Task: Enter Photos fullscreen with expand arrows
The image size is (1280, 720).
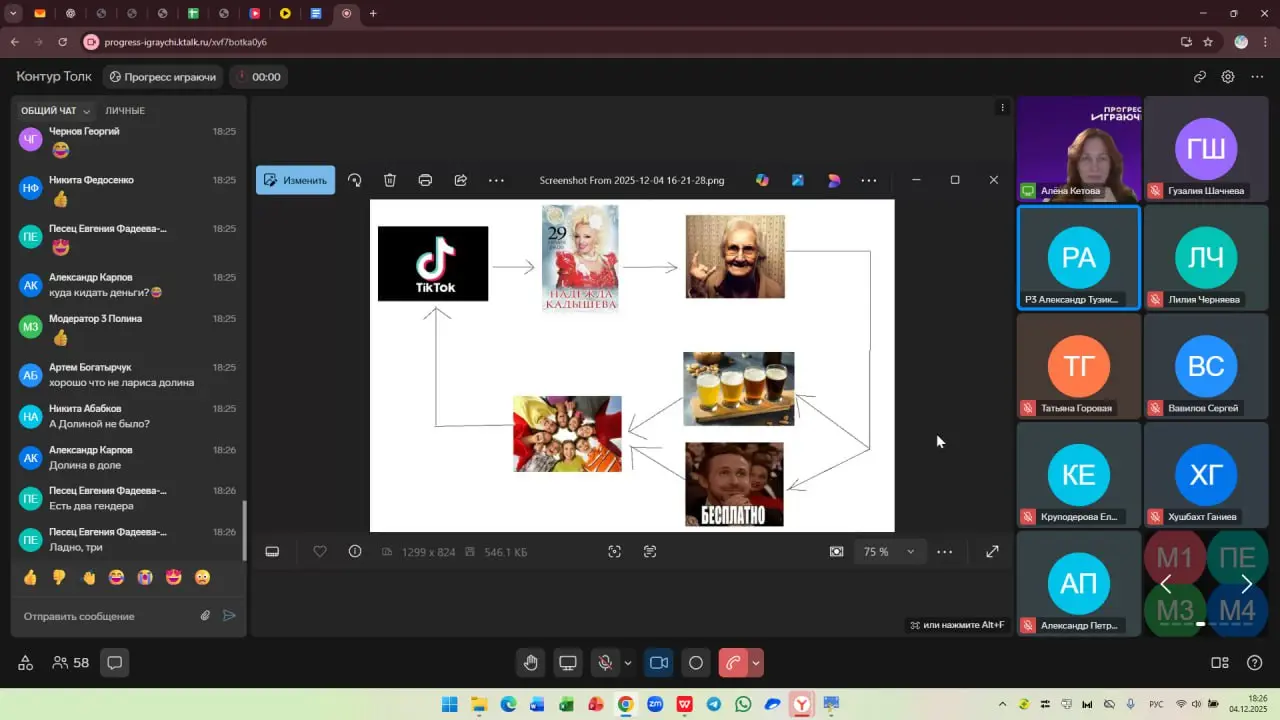Action: (992, 552)
